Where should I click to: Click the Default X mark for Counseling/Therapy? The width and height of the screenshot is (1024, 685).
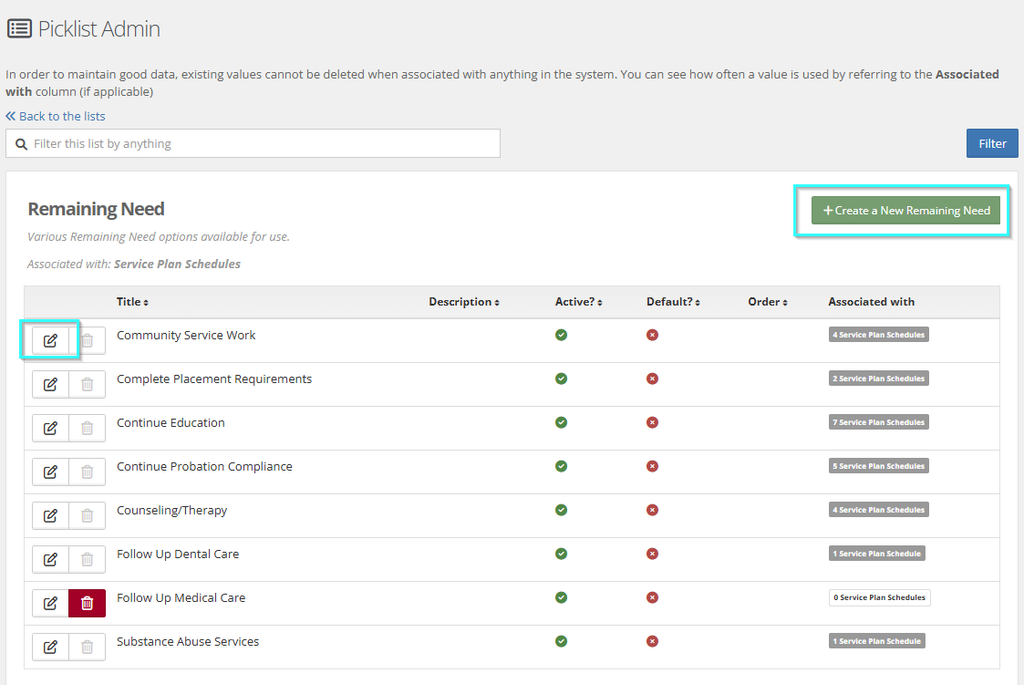click(x=652, y=510)
